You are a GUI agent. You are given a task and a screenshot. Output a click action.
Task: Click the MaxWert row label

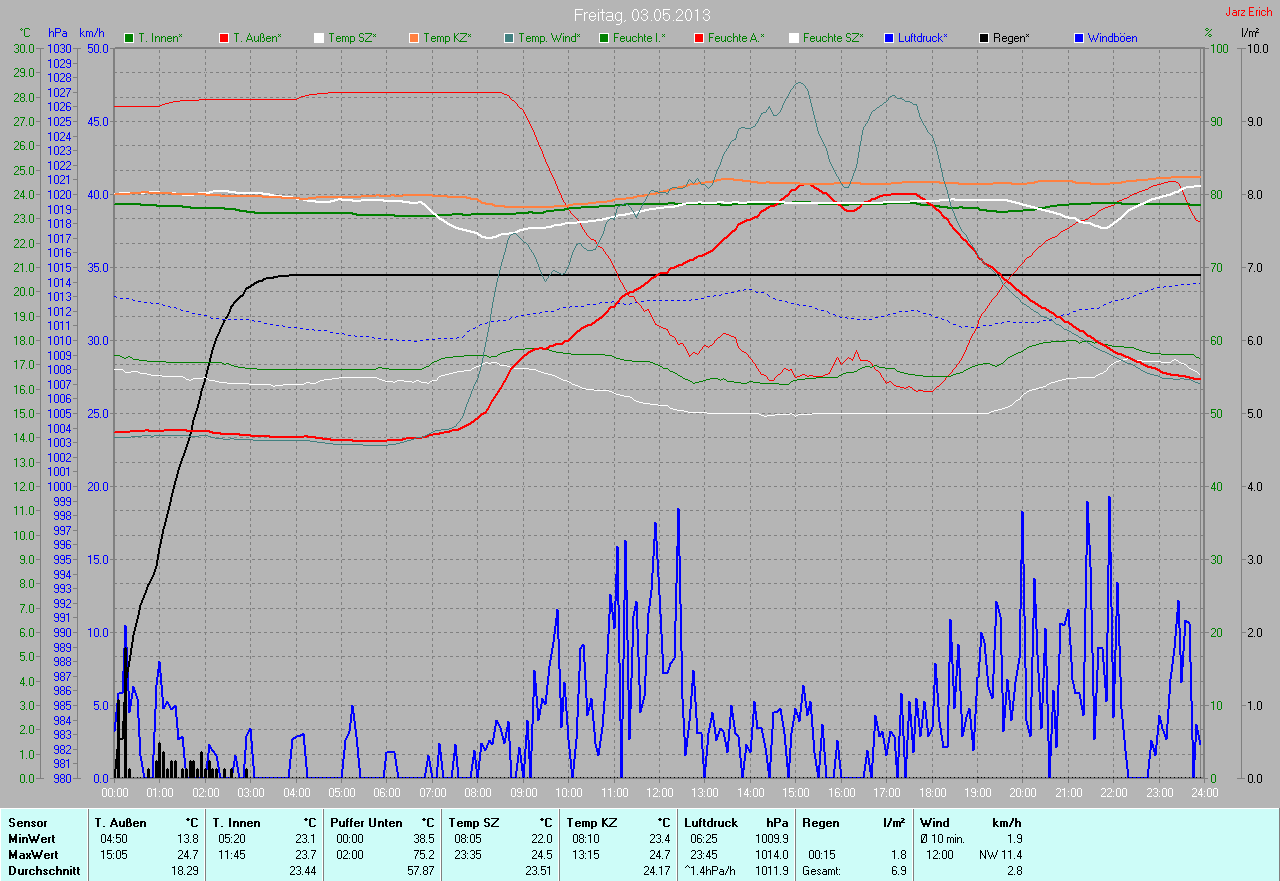pos(32,855)
